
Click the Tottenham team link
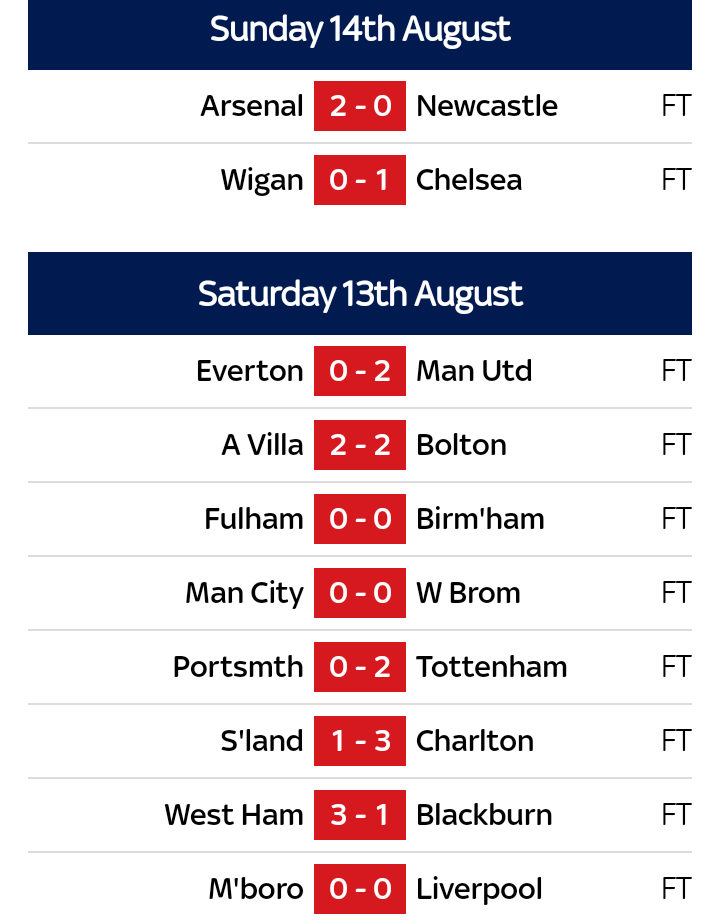pos(491,667)
